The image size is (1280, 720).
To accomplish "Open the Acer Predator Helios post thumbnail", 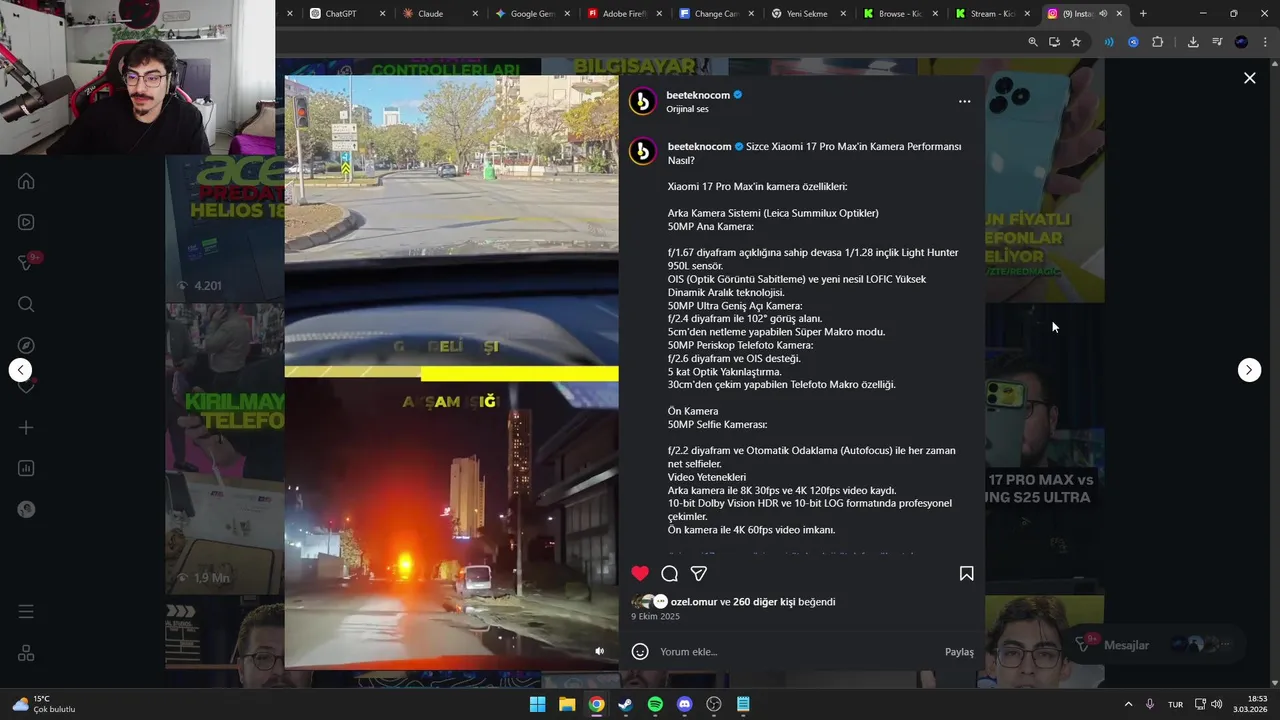I will (x=224, y=228).
